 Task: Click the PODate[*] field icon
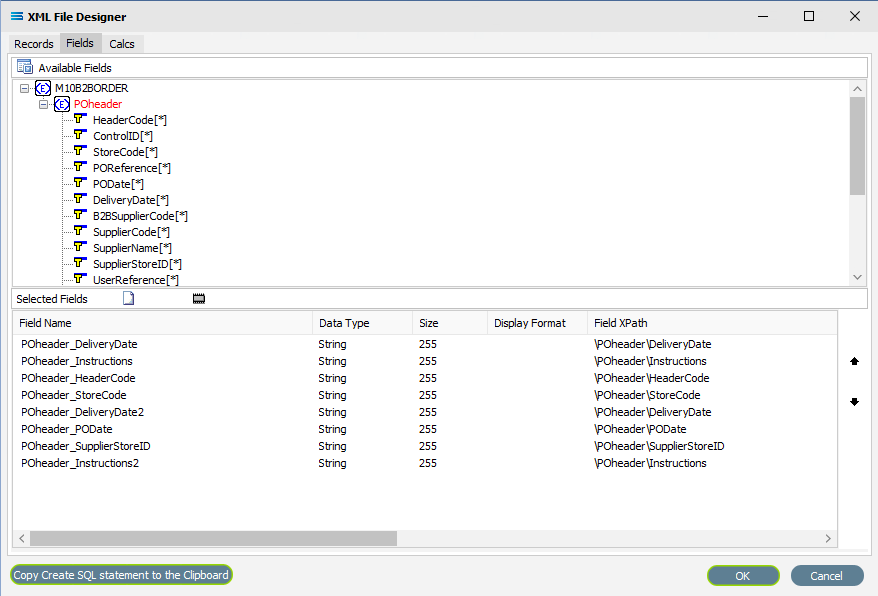pos(80,183)
